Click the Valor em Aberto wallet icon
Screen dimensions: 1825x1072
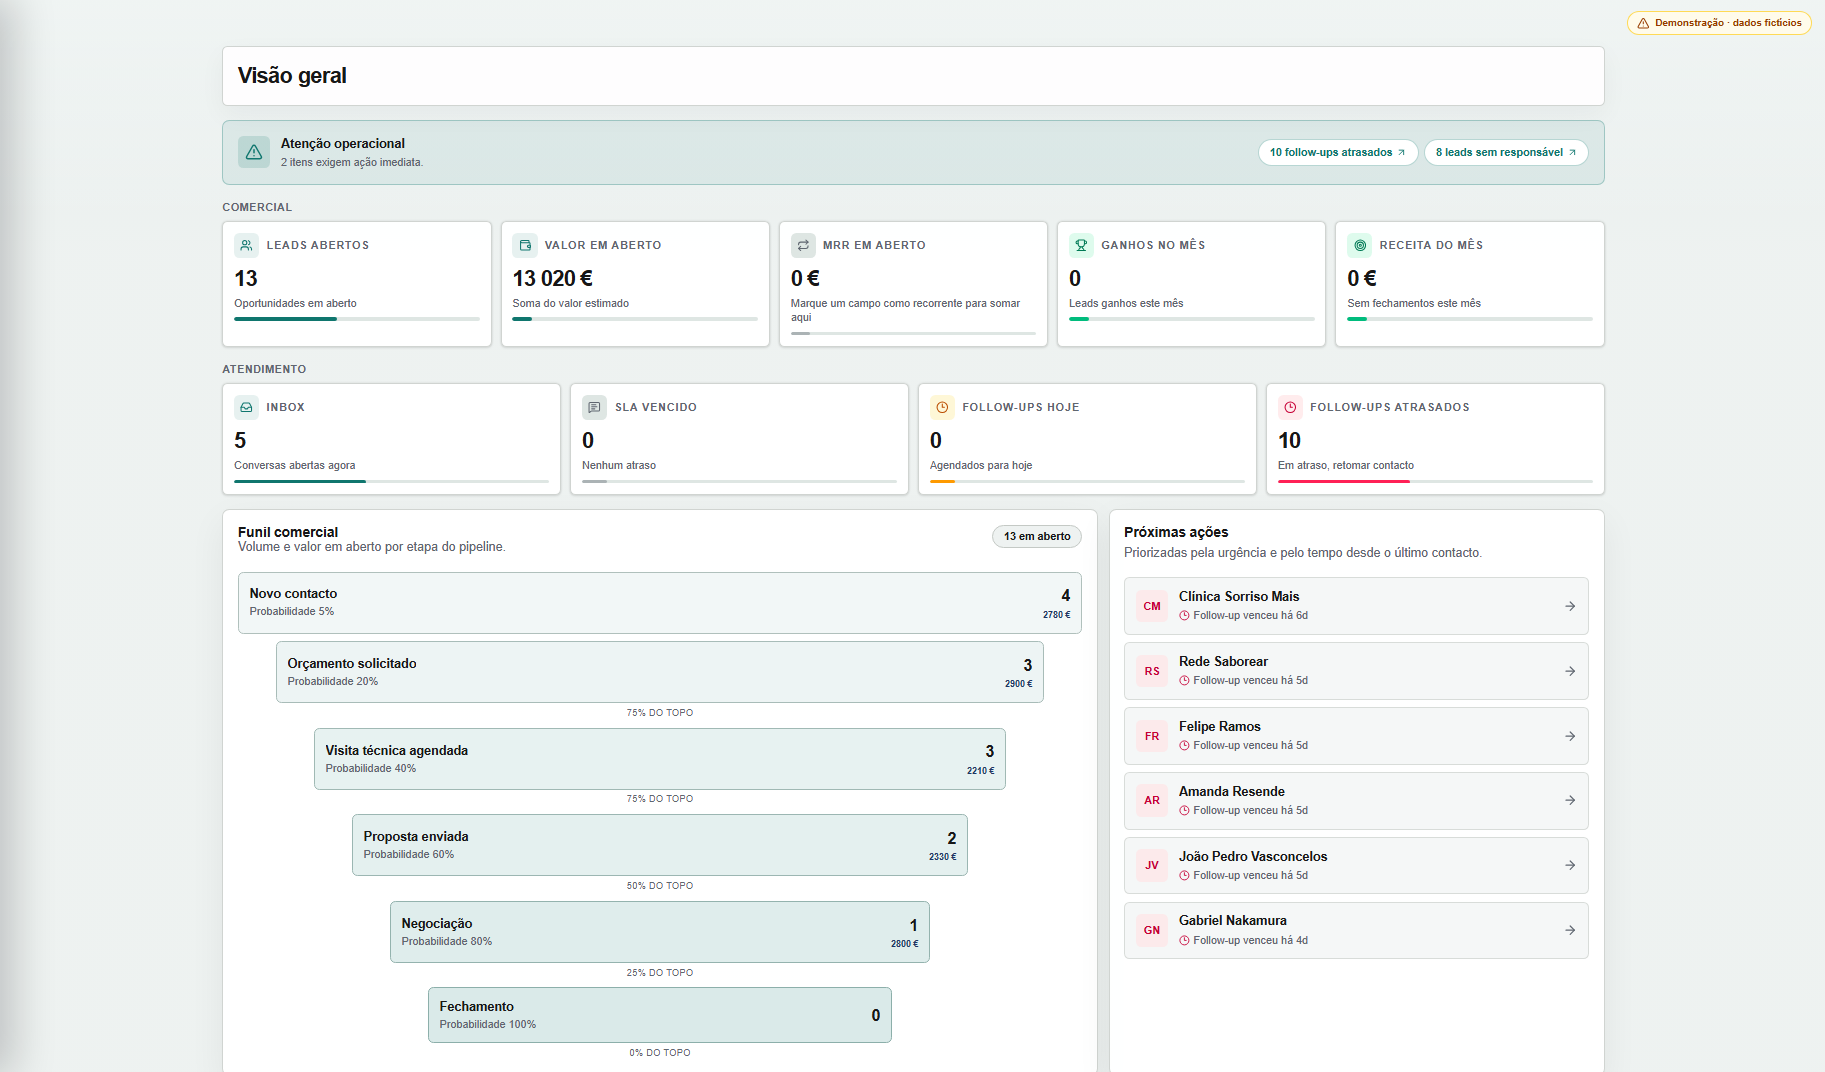pyautogui.click(x=525, y=245)
